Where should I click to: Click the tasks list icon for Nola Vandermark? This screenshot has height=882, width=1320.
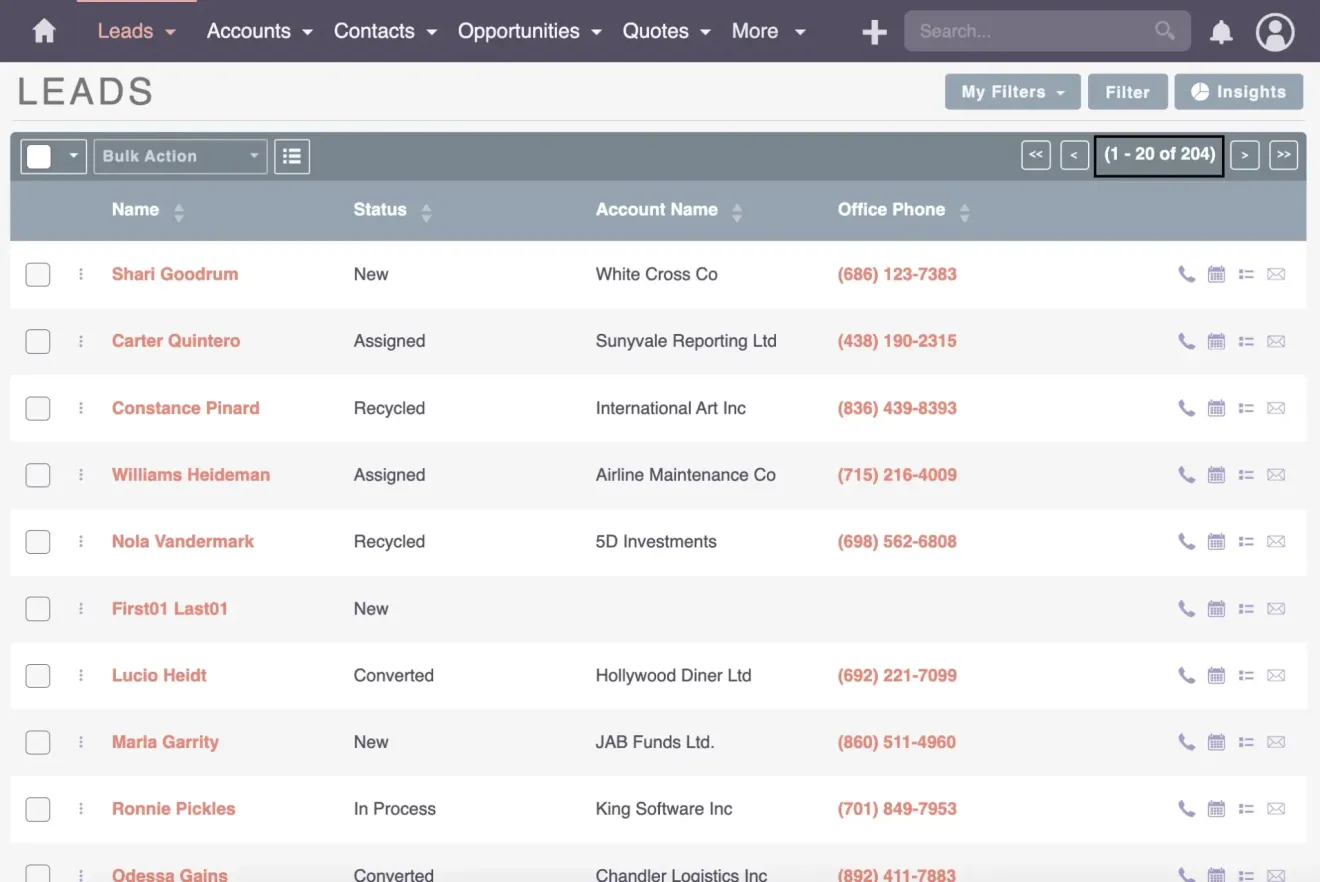coord(1246,541)
